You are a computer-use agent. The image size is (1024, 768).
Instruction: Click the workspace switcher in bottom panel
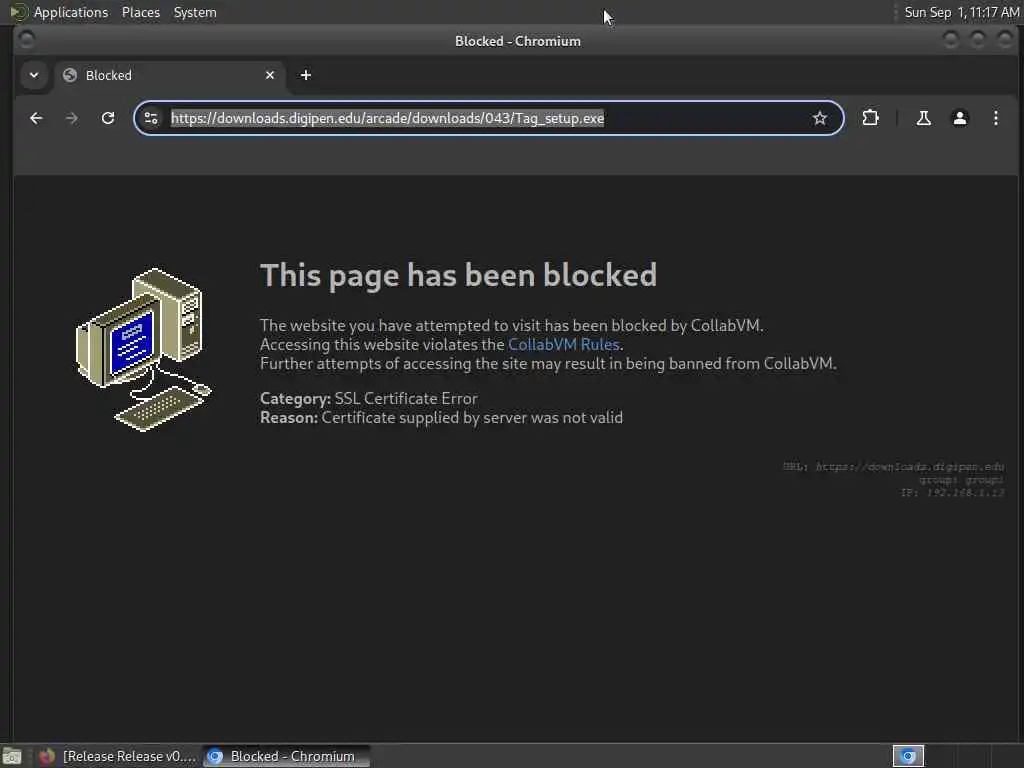(x=908, y=756)
